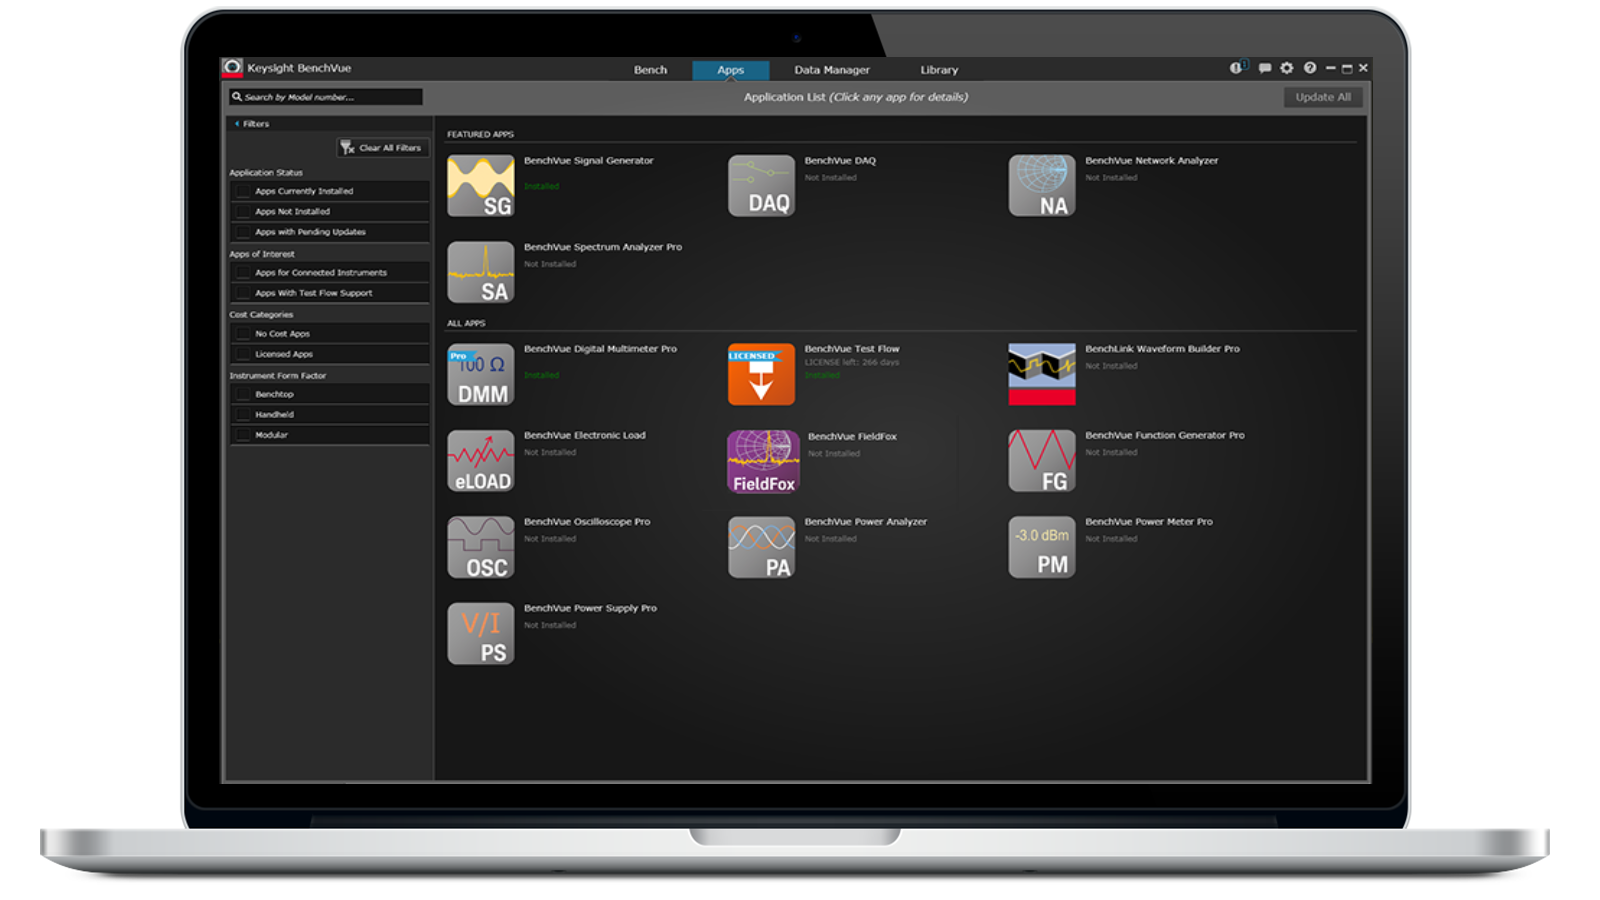This screenshot has height=900, width=1600.
Task: Collapse the Filters panel arrow
Action: click(x=237, y=124)
